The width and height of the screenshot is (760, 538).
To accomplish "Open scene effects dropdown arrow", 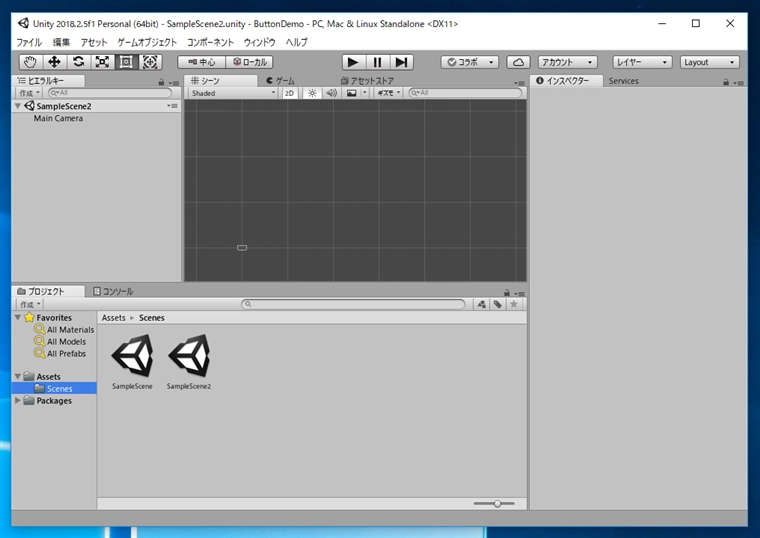I will 364,93.
